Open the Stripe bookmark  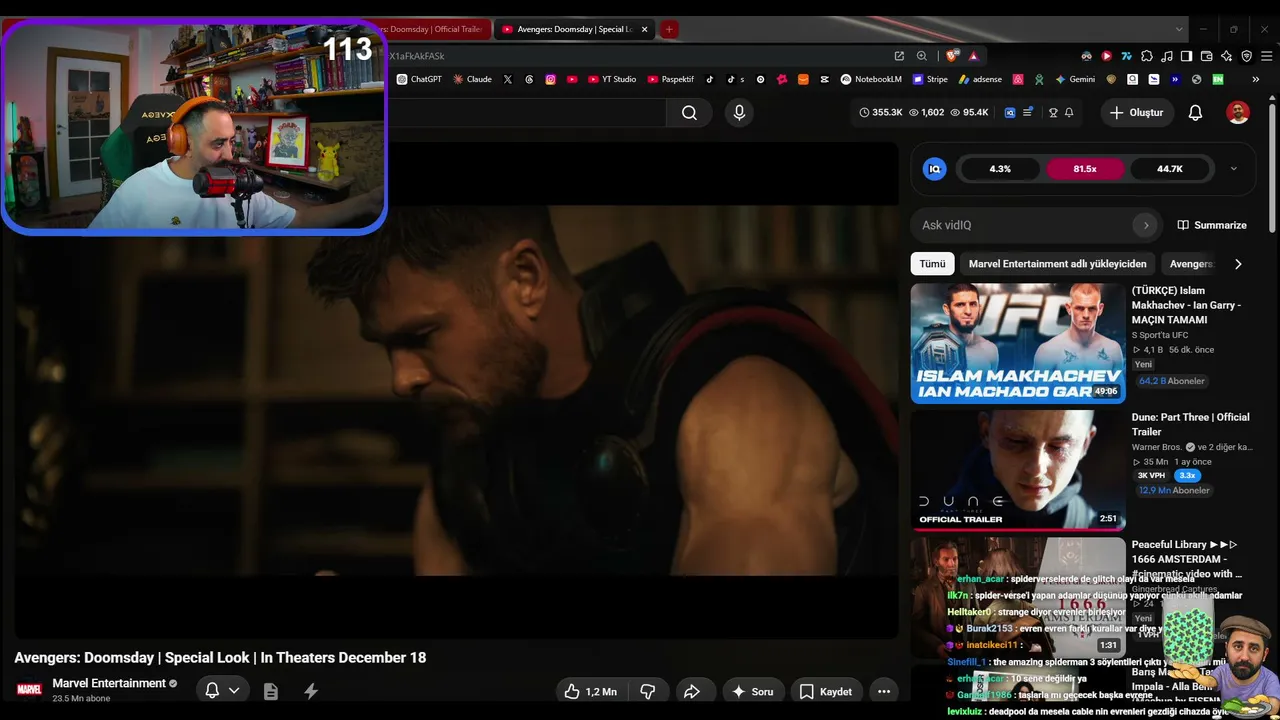pos(930,79)
